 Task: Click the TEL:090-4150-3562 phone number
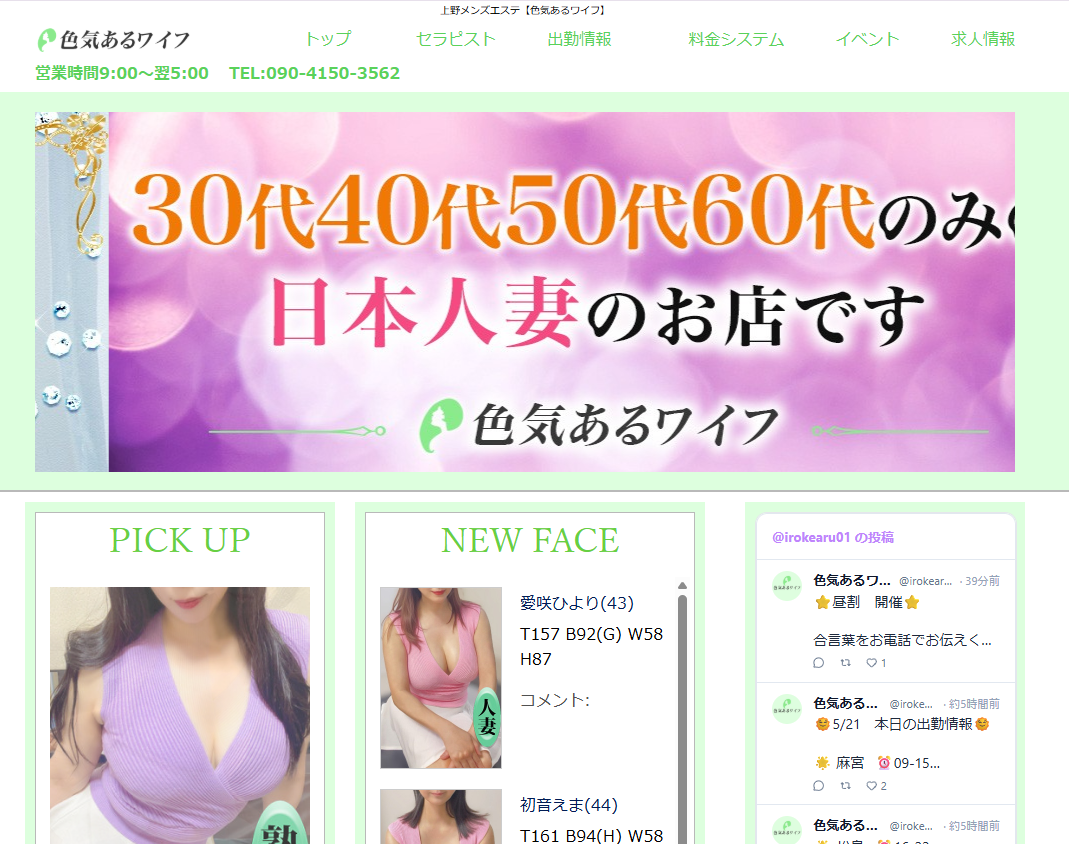click(314, 73)
